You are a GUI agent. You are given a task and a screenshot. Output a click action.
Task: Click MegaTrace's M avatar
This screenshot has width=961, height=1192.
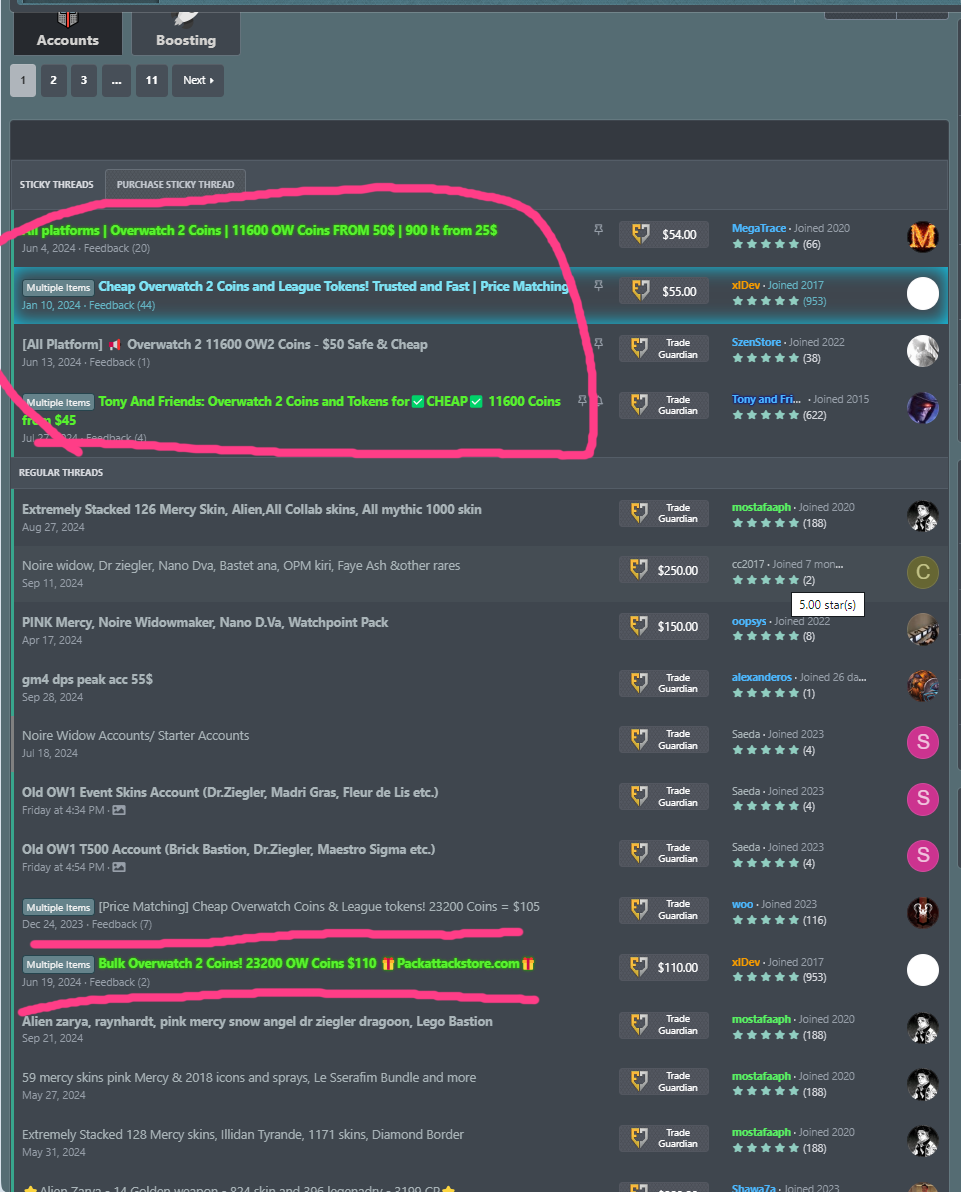pyautogui.click(x=923, y=236)
